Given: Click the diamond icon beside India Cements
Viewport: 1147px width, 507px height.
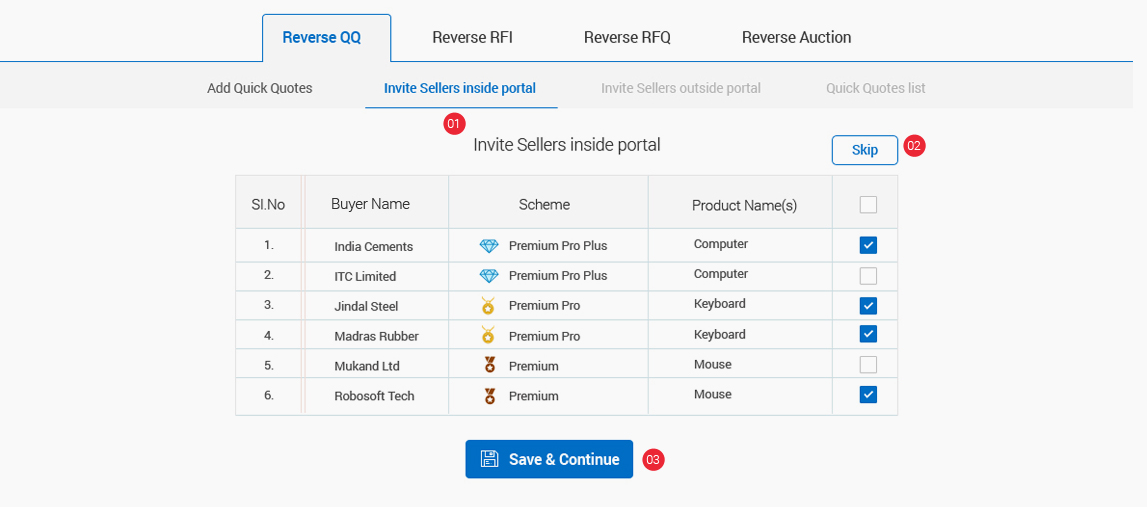Looking at the screenshot, I should (488, 246).
